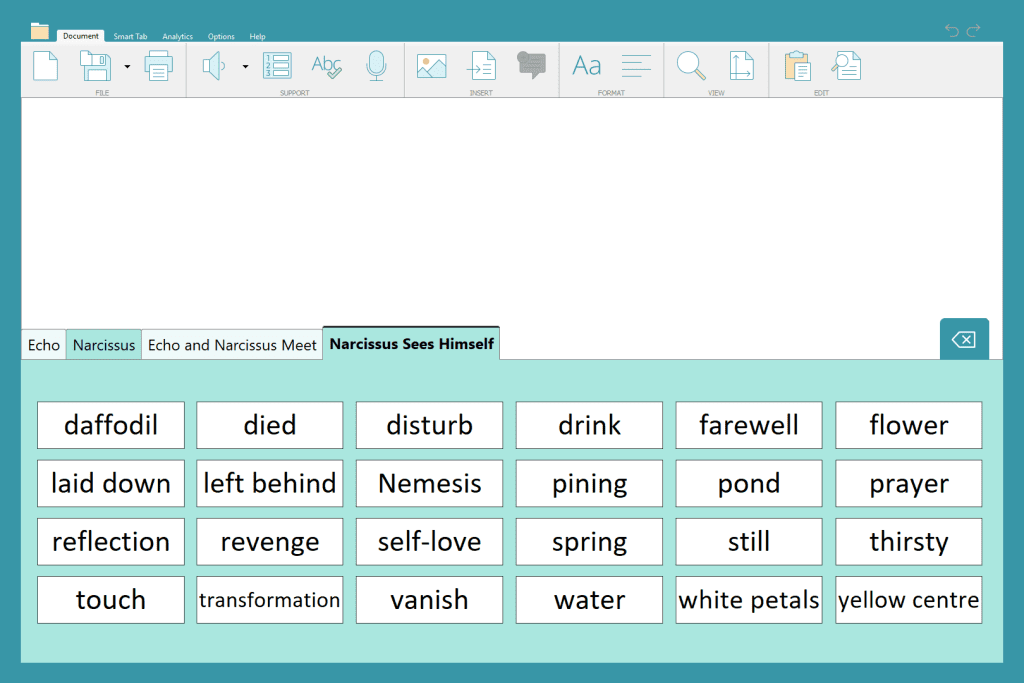Switch to the Echo word bank tab

click(x=44, y=345)
